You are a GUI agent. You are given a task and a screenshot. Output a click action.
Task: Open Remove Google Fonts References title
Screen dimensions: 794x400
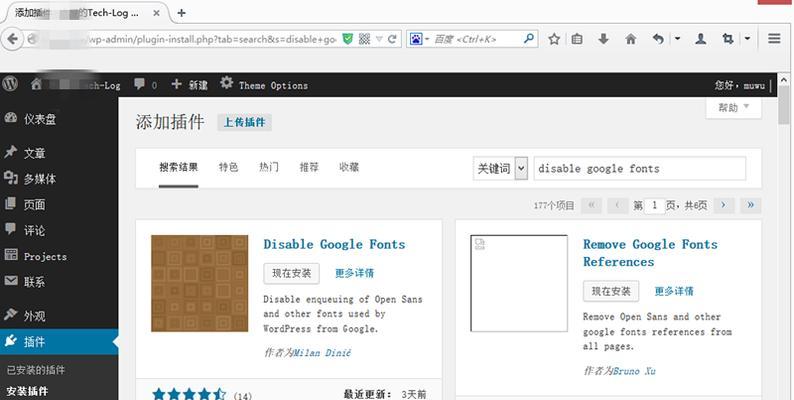(x=650, y=253)
